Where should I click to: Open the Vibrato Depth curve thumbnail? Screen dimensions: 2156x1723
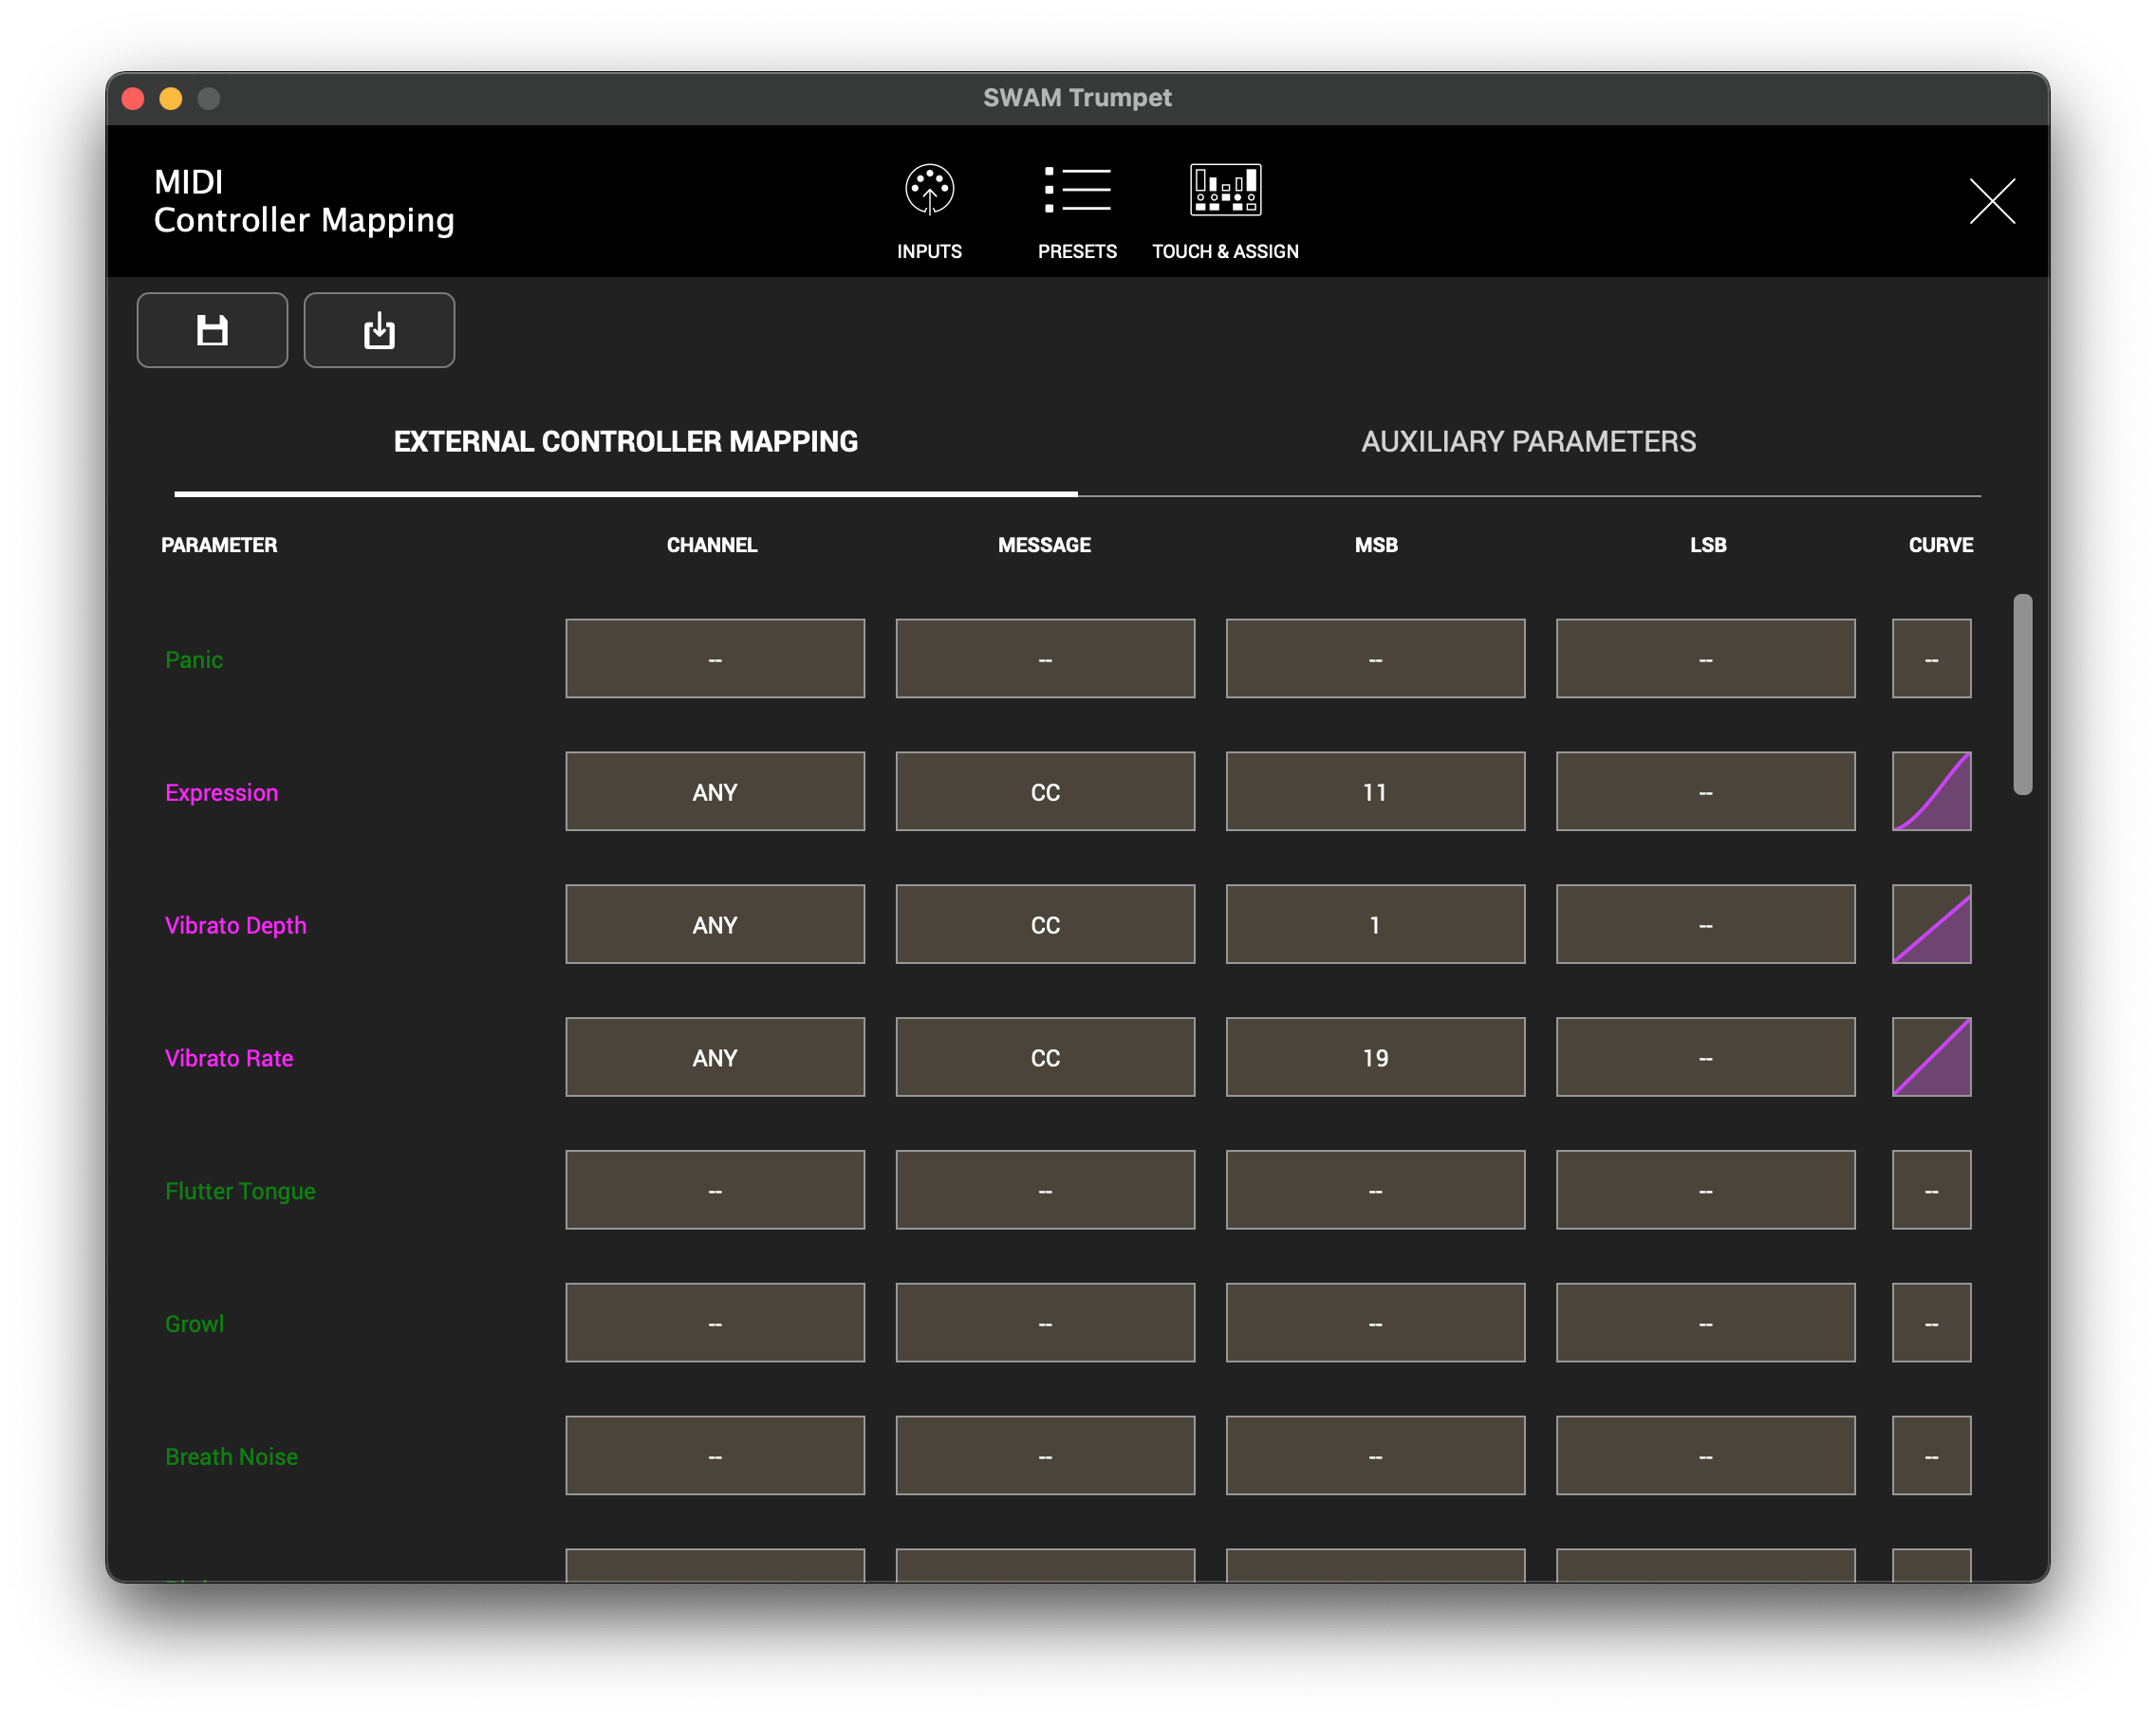pyautogui.click(x=1931, y=924)
